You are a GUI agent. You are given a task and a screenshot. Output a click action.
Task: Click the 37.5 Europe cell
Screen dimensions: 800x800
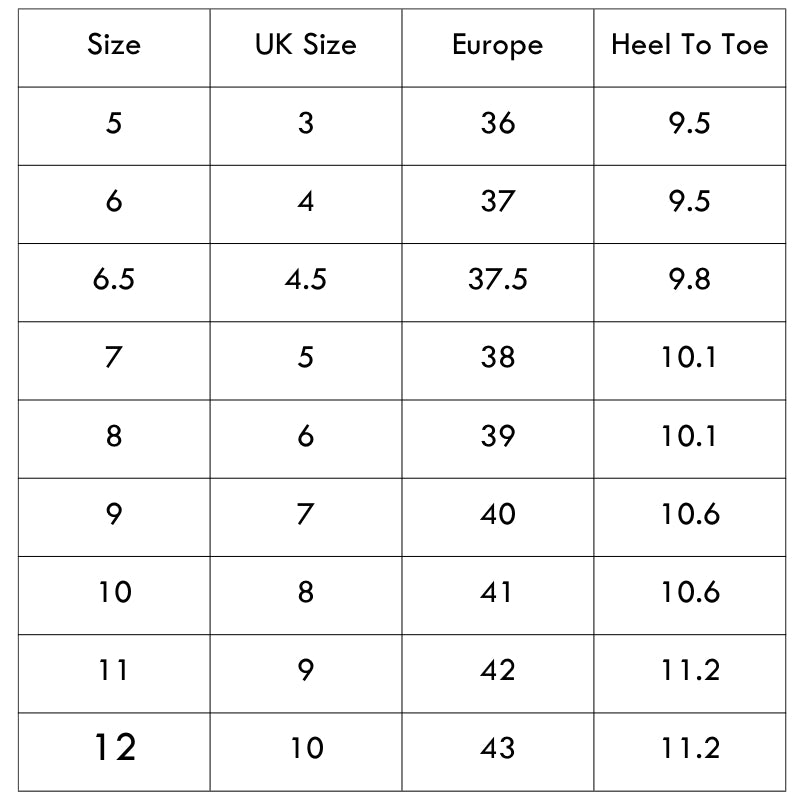(497, 279)
